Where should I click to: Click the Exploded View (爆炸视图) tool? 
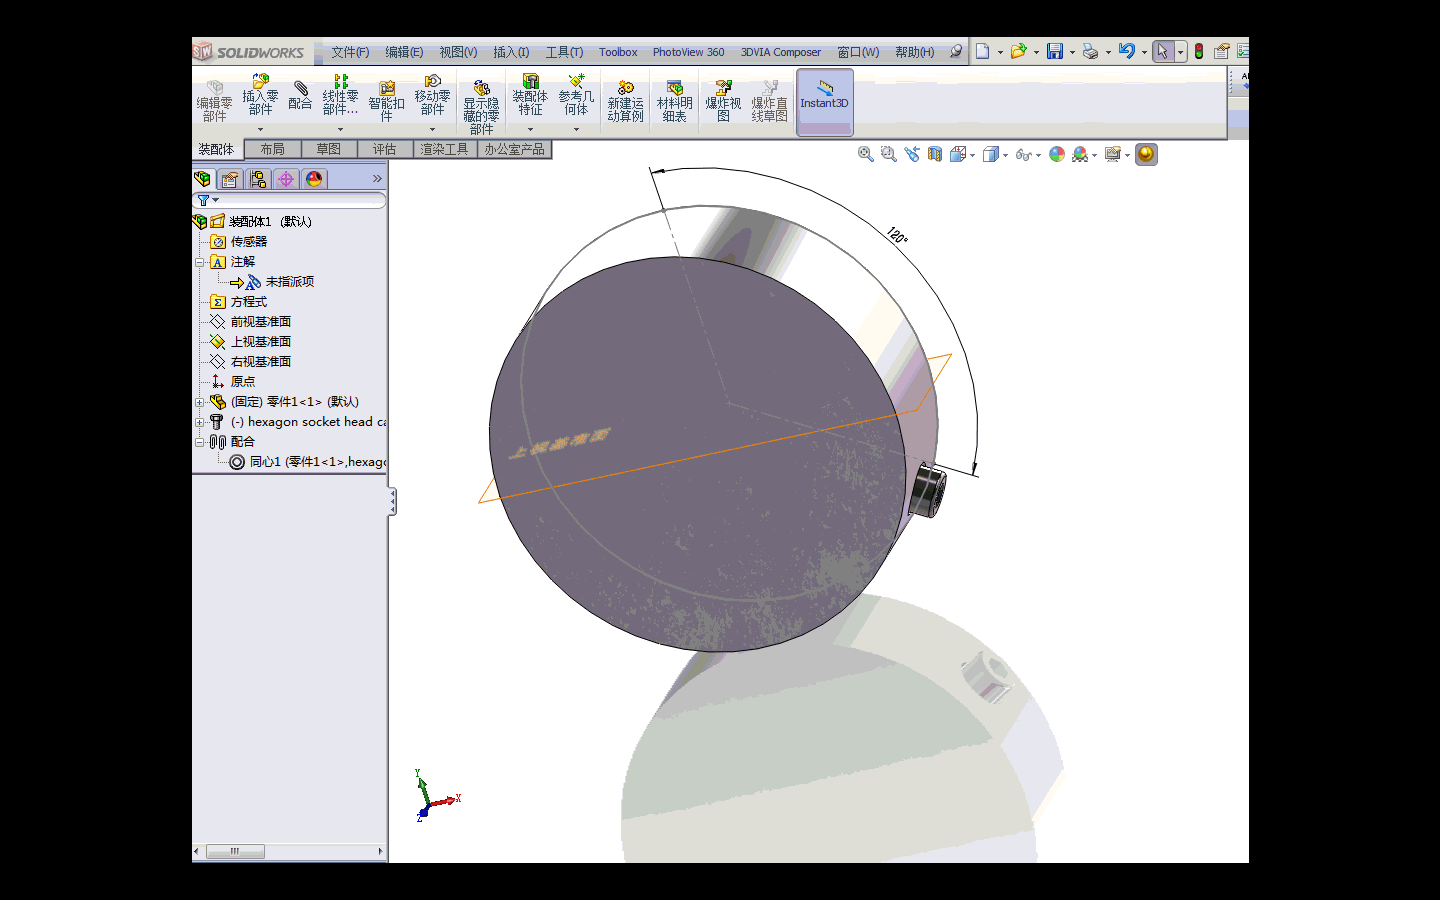click(x=723, y=101)
